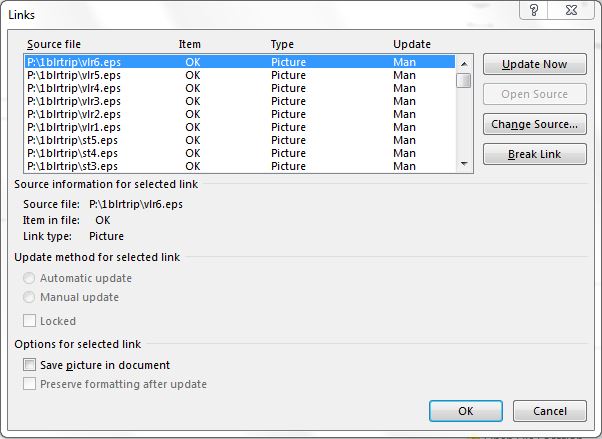Click the Update Now button
This screenshot has height=439, width=602.
coord(534,64)
